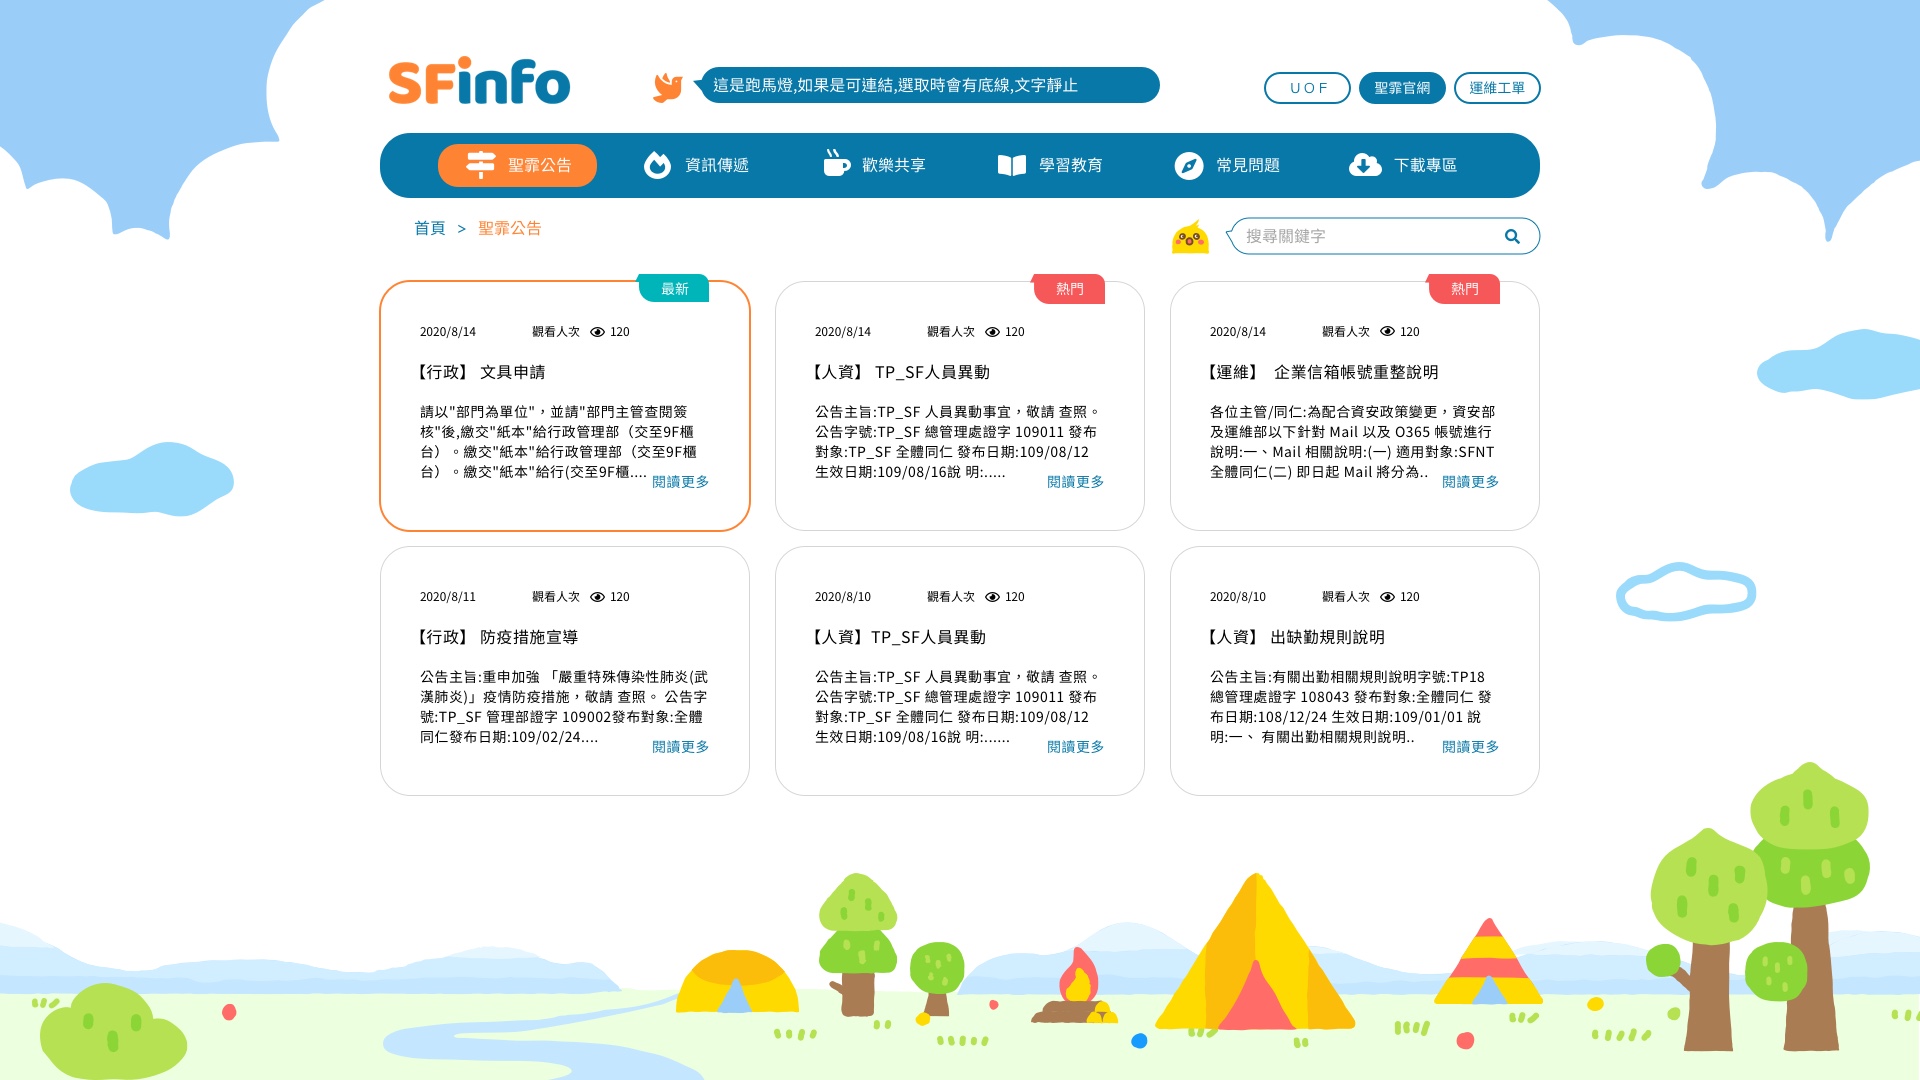The height and width of the screenshot is (1080, 1920).
Task: Click the SFinfo logo
Action: click(479, 82)
